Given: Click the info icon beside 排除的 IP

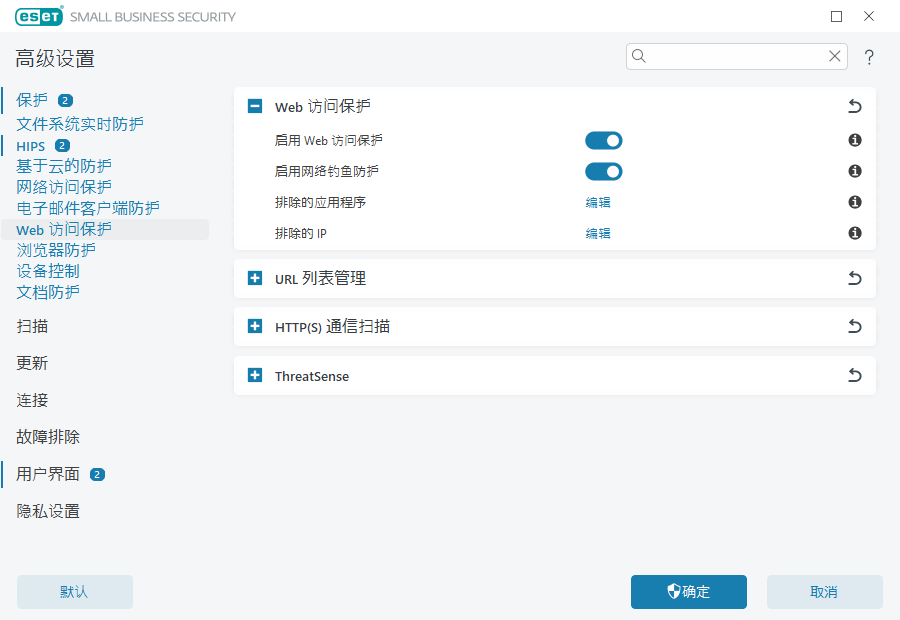Looking at the screenshot, I should click(854, 233).
